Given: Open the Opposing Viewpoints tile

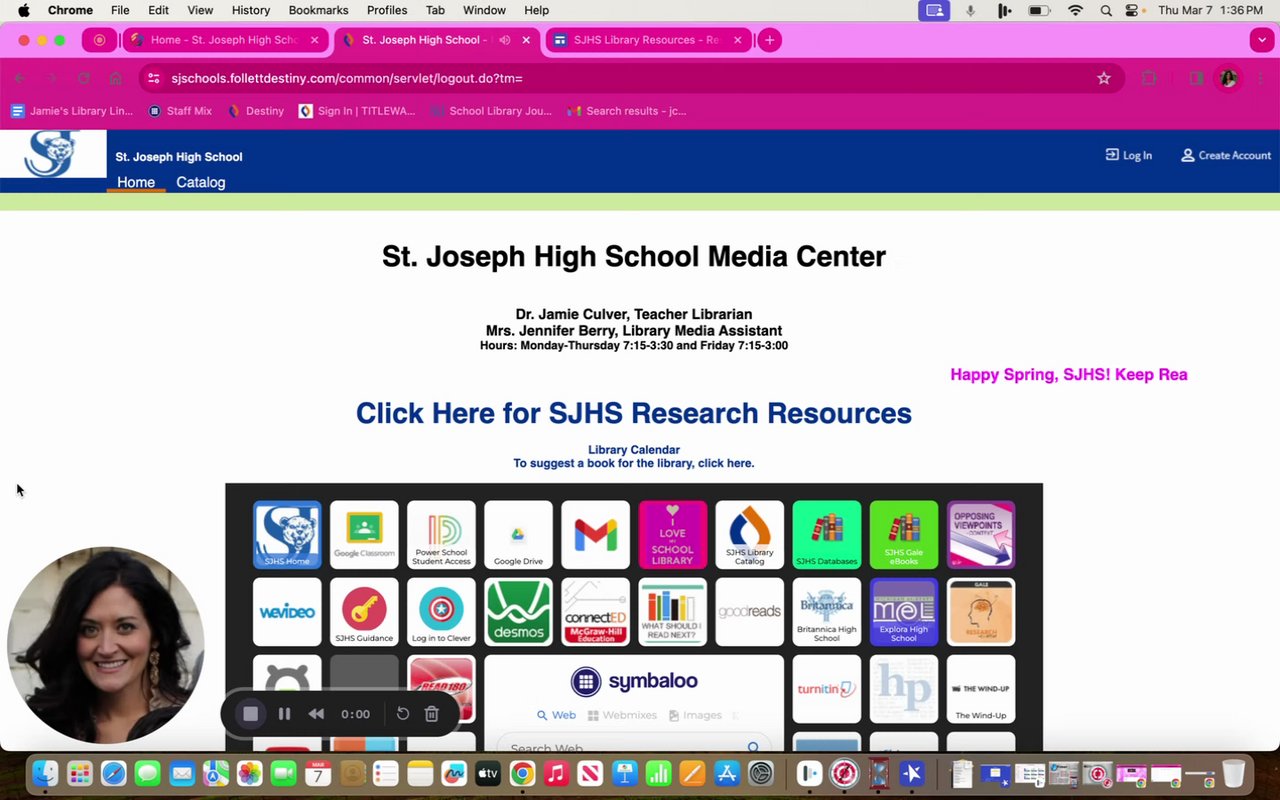Looking at the screenshot, I should pyautogui.click(x=980, y=535).
